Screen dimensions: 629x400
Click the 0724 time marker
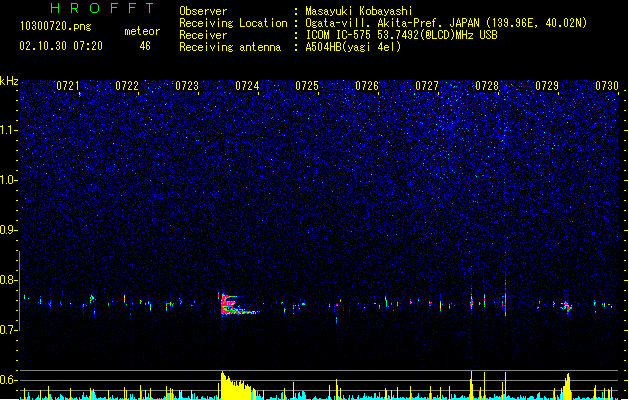pos(247,86)
